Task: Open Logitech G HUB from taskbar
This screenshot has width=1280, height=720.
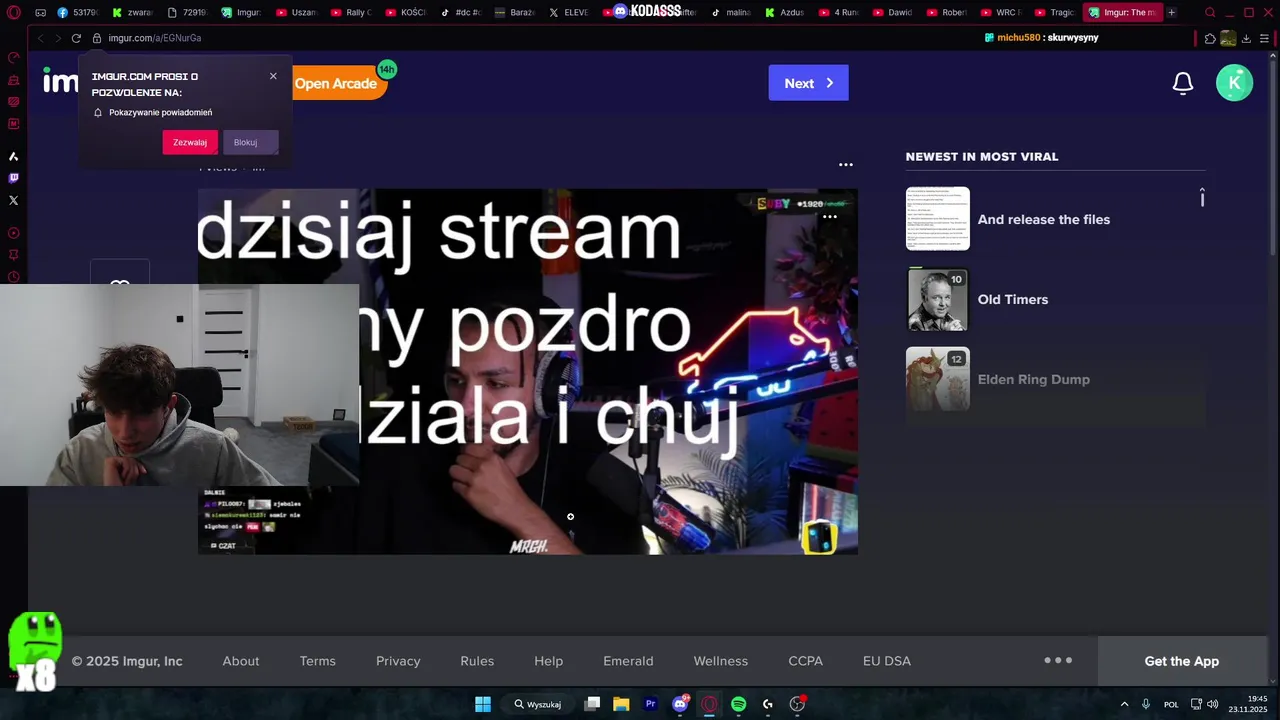Action: pos(768,704)
